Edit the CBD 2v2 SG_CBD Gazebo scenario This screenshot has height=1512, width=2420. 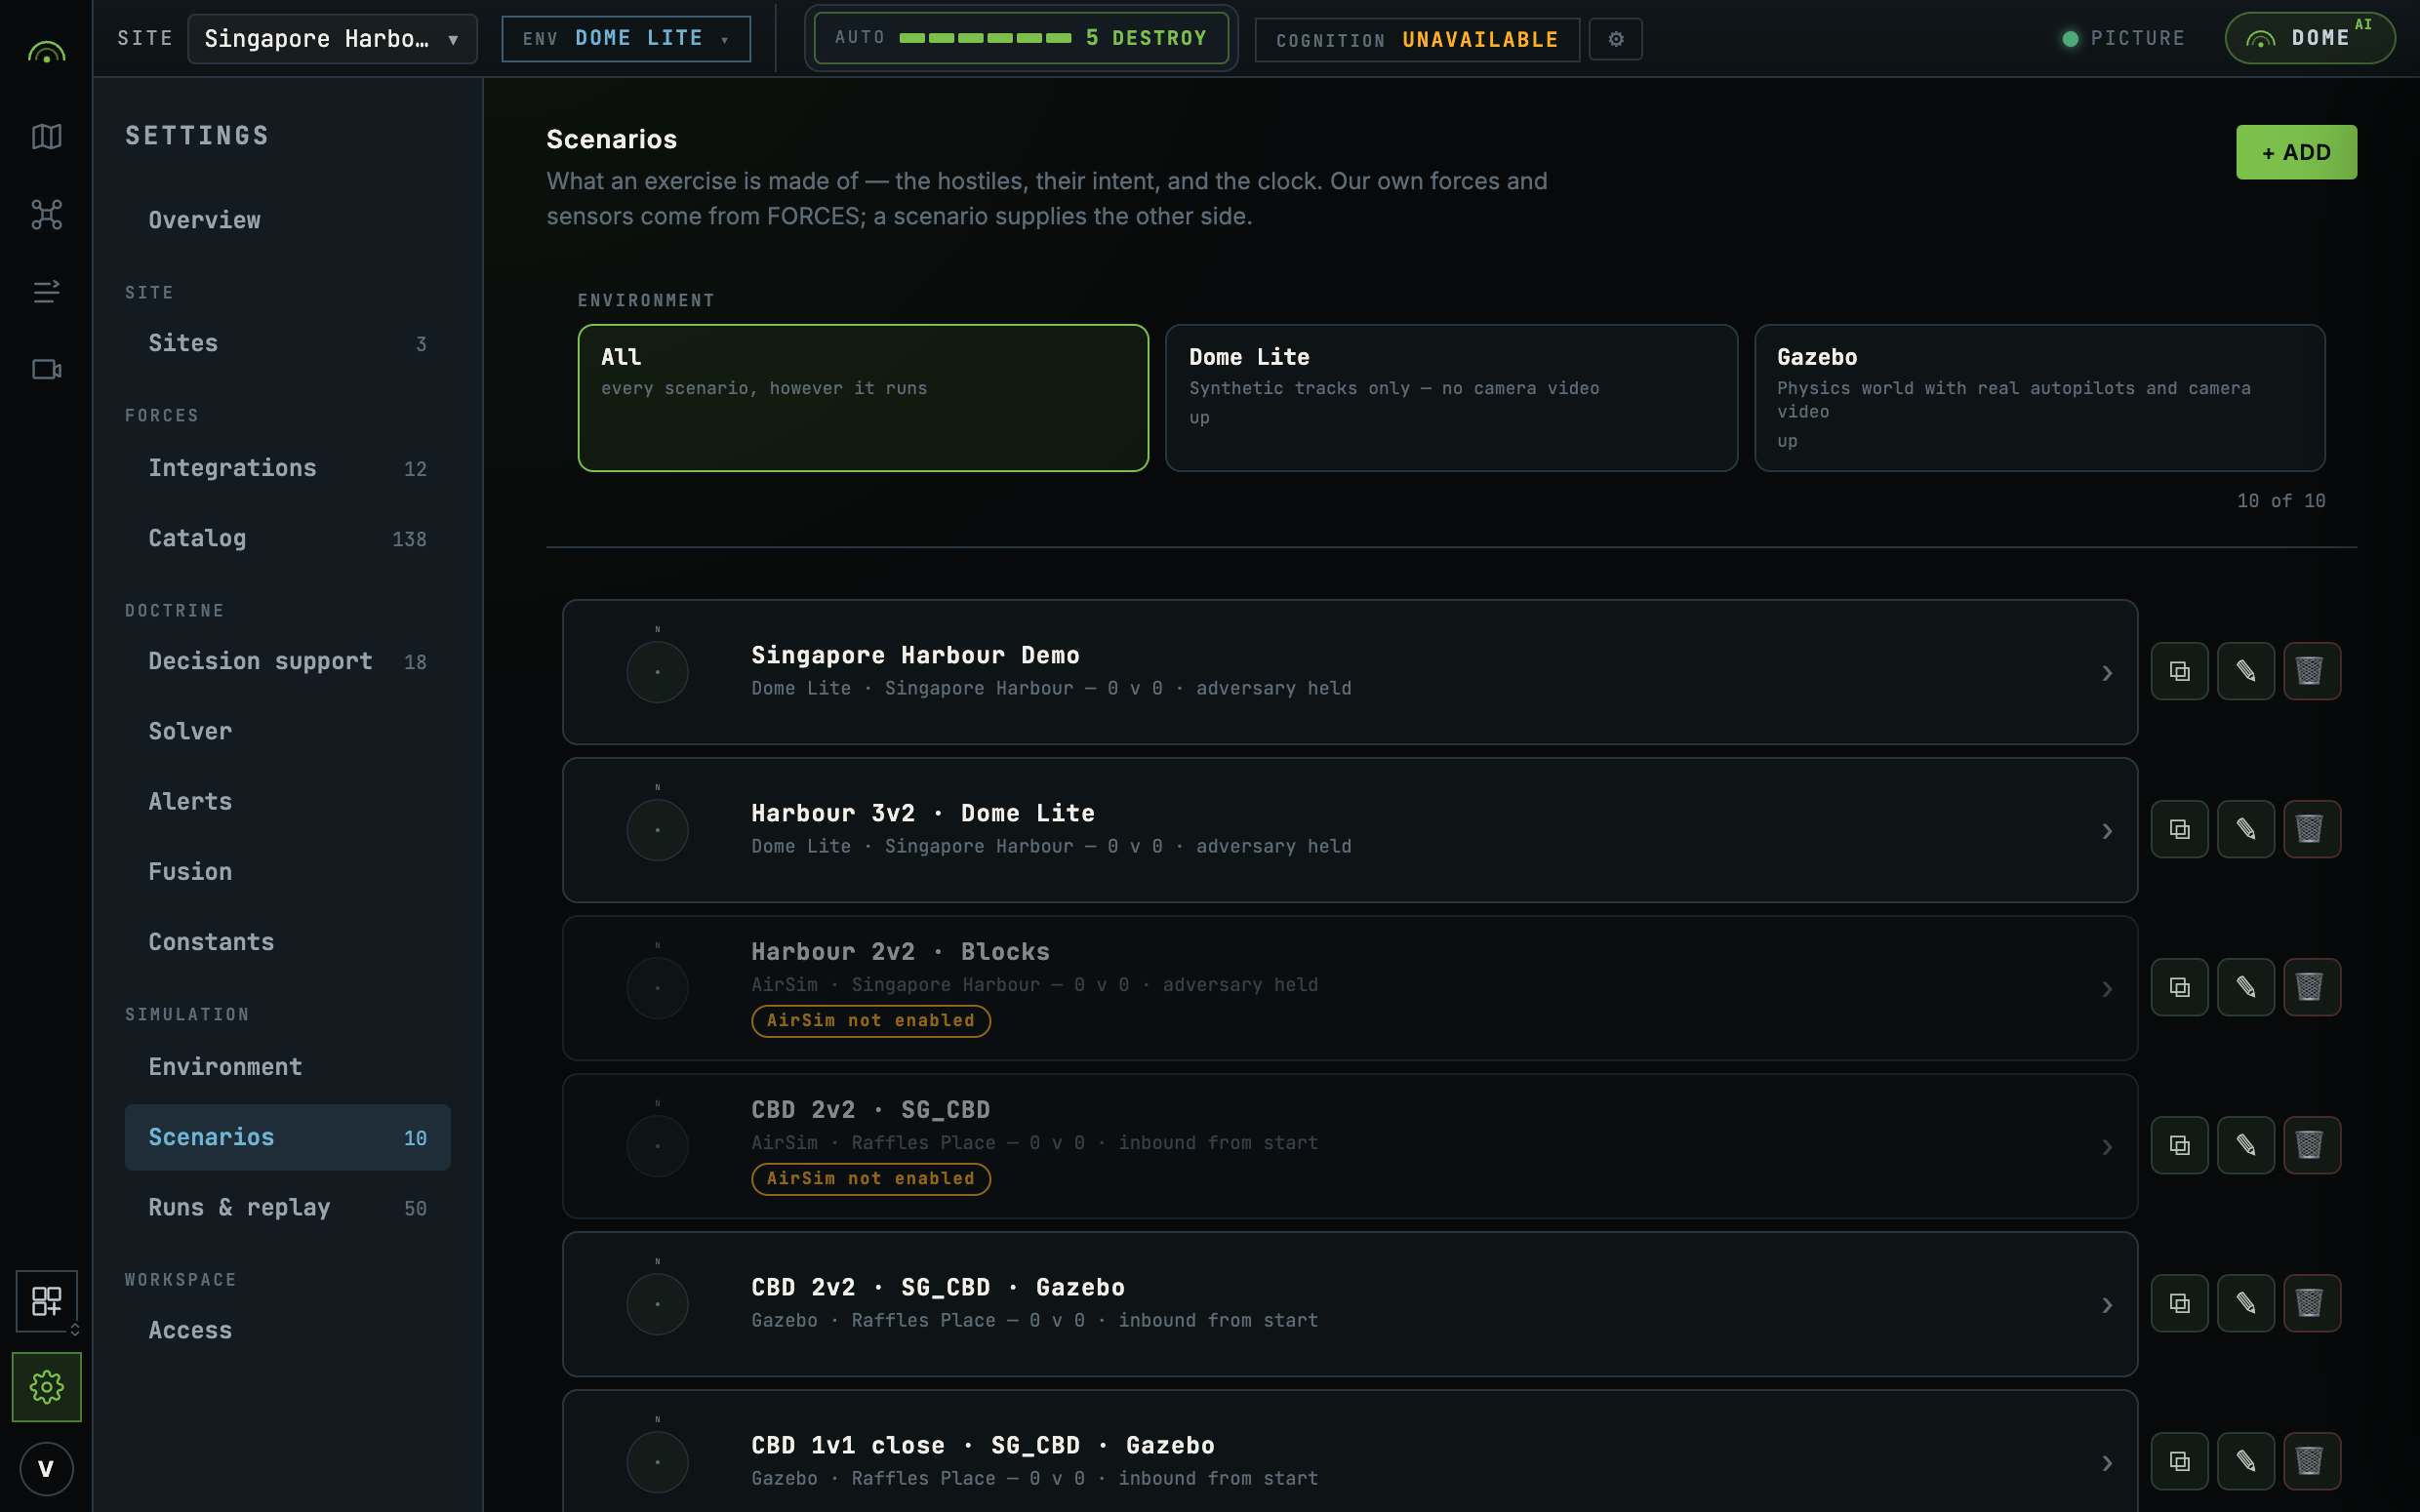coord(2246,1303)
